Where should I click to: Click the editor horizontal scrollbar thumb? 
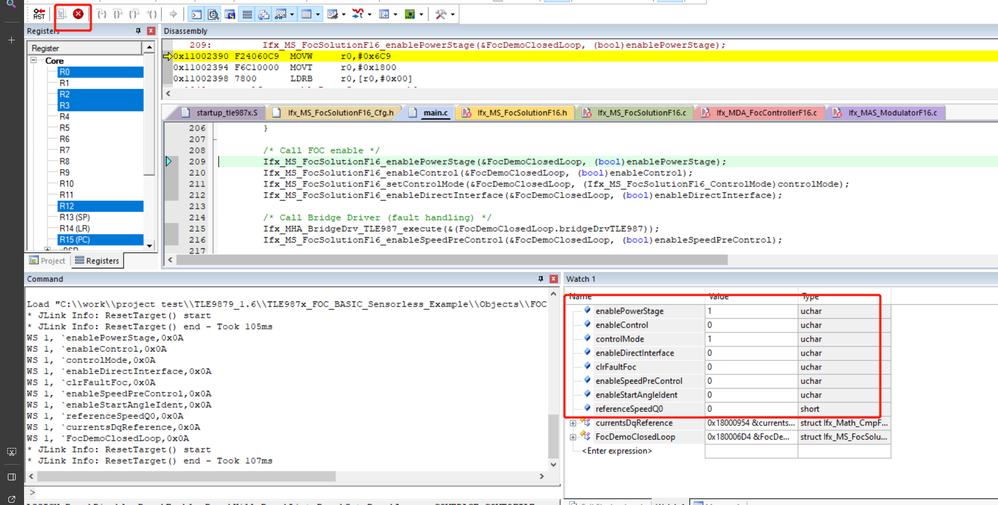pyautogui.click(x=452, y=260)
